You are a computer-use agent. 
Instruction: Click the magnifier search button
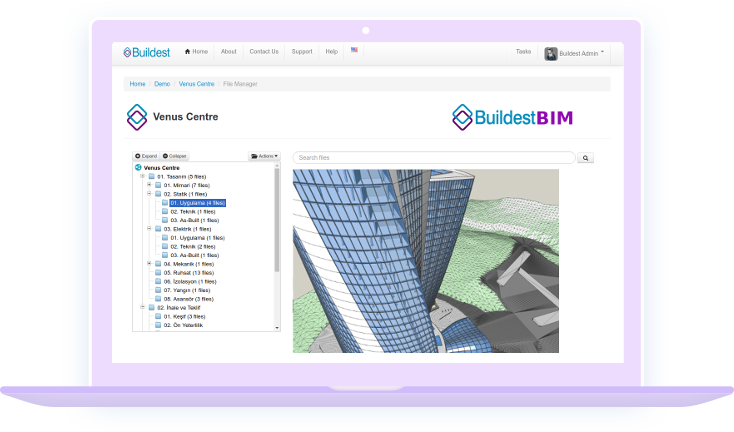pyautogui.click(x=585, y=158)
